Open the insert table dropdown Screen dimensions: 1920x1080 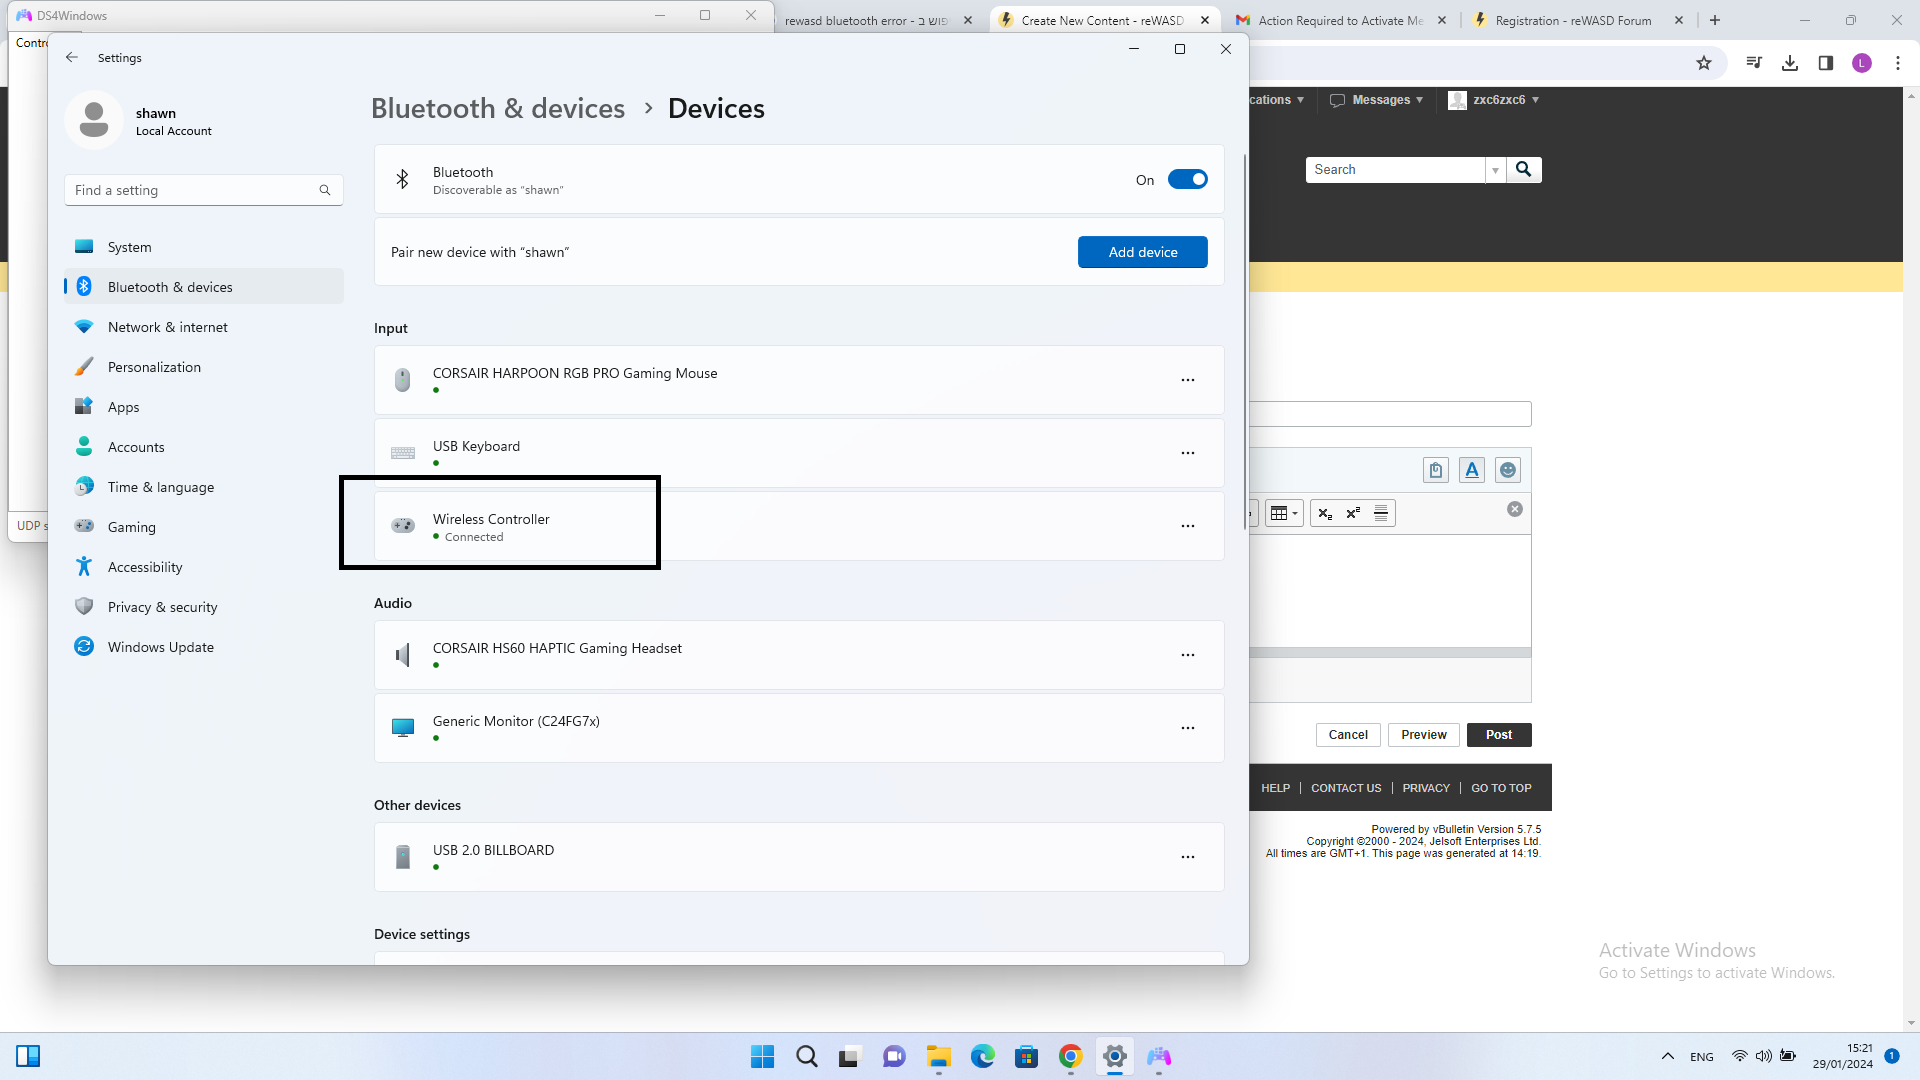[1283, 513]
